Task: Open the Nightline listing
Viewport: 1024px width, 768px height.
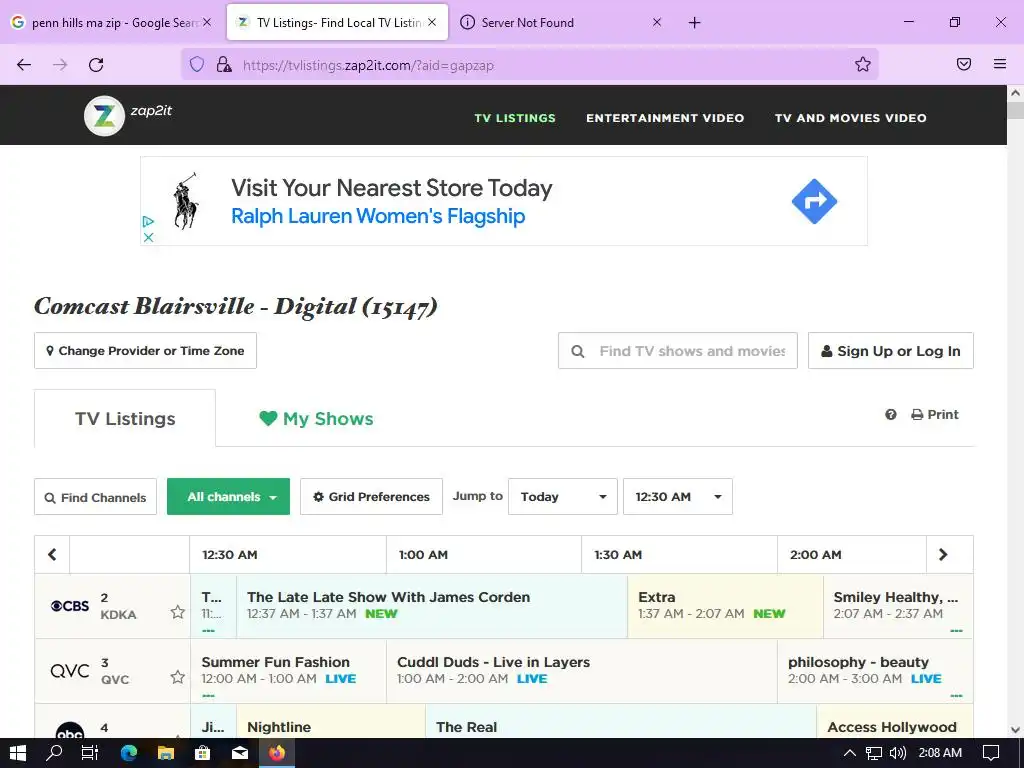Action: point(330,722)
